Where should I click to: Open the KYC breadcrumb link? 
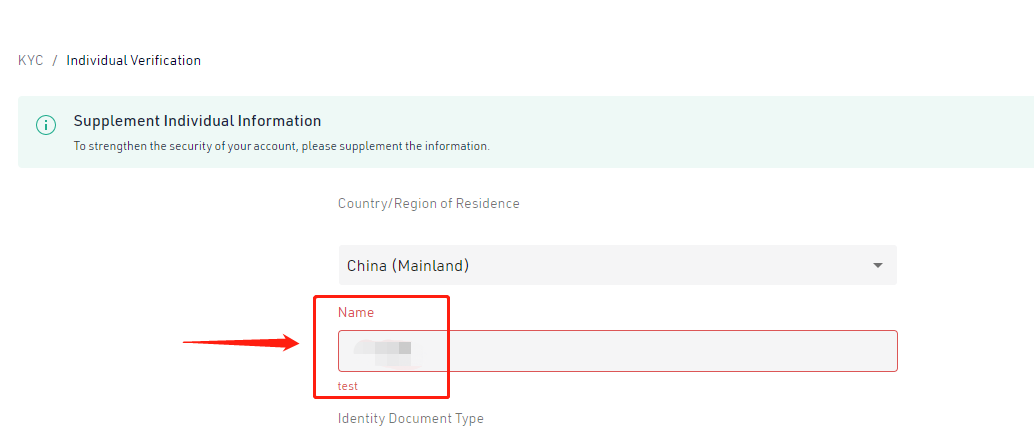[30, 61]
